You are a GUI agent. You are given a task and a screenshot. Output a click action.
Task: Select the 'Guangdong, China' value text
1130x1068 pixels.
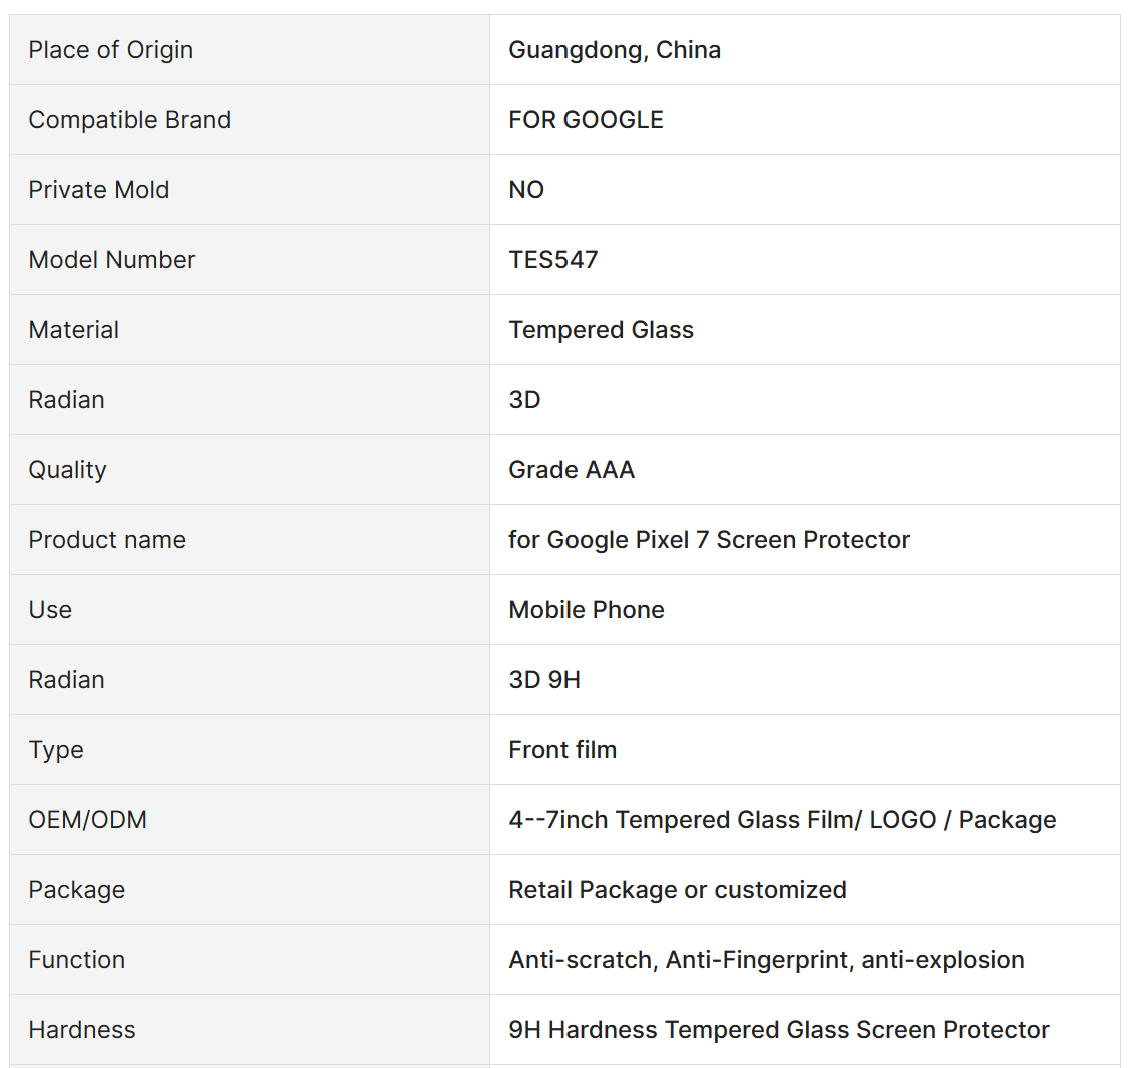tap(614, 50)
